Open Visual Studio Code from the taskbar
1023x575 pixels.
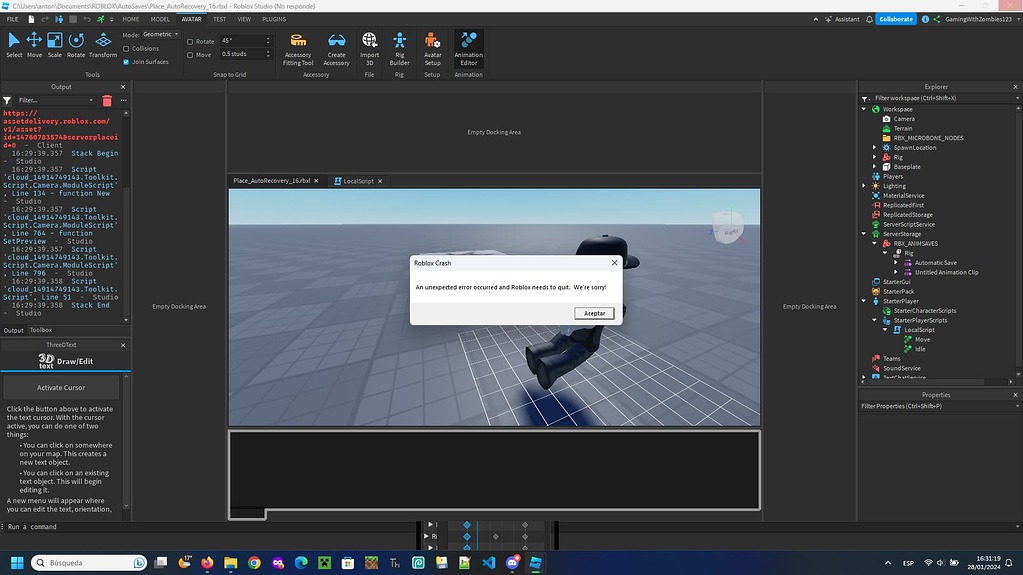[489, 563]
